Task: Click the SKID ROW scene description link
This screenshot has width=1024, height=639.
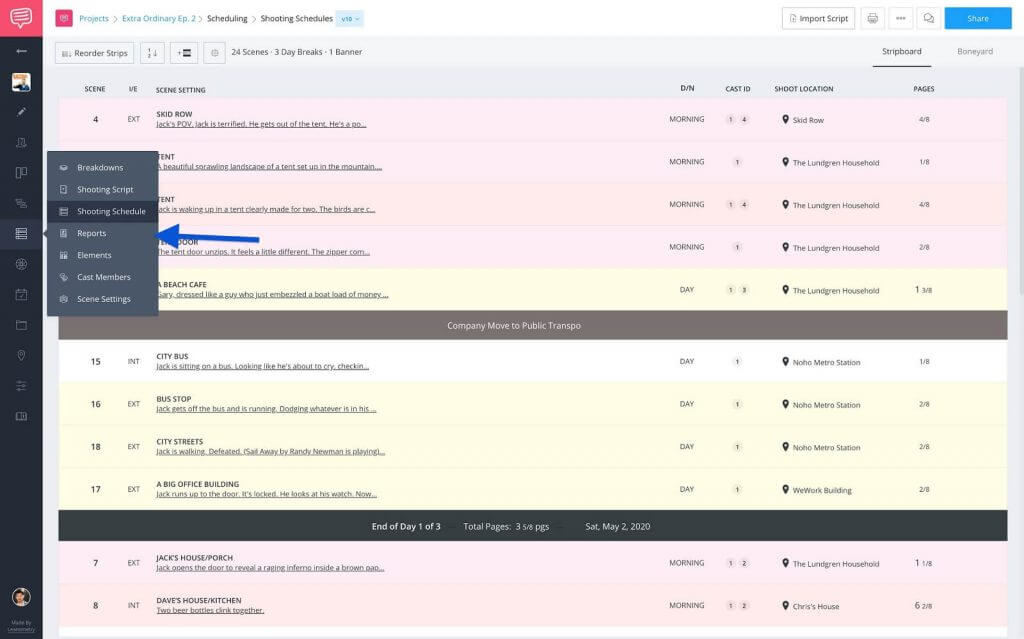Action: pyautogui.click(x=261, y=124)
